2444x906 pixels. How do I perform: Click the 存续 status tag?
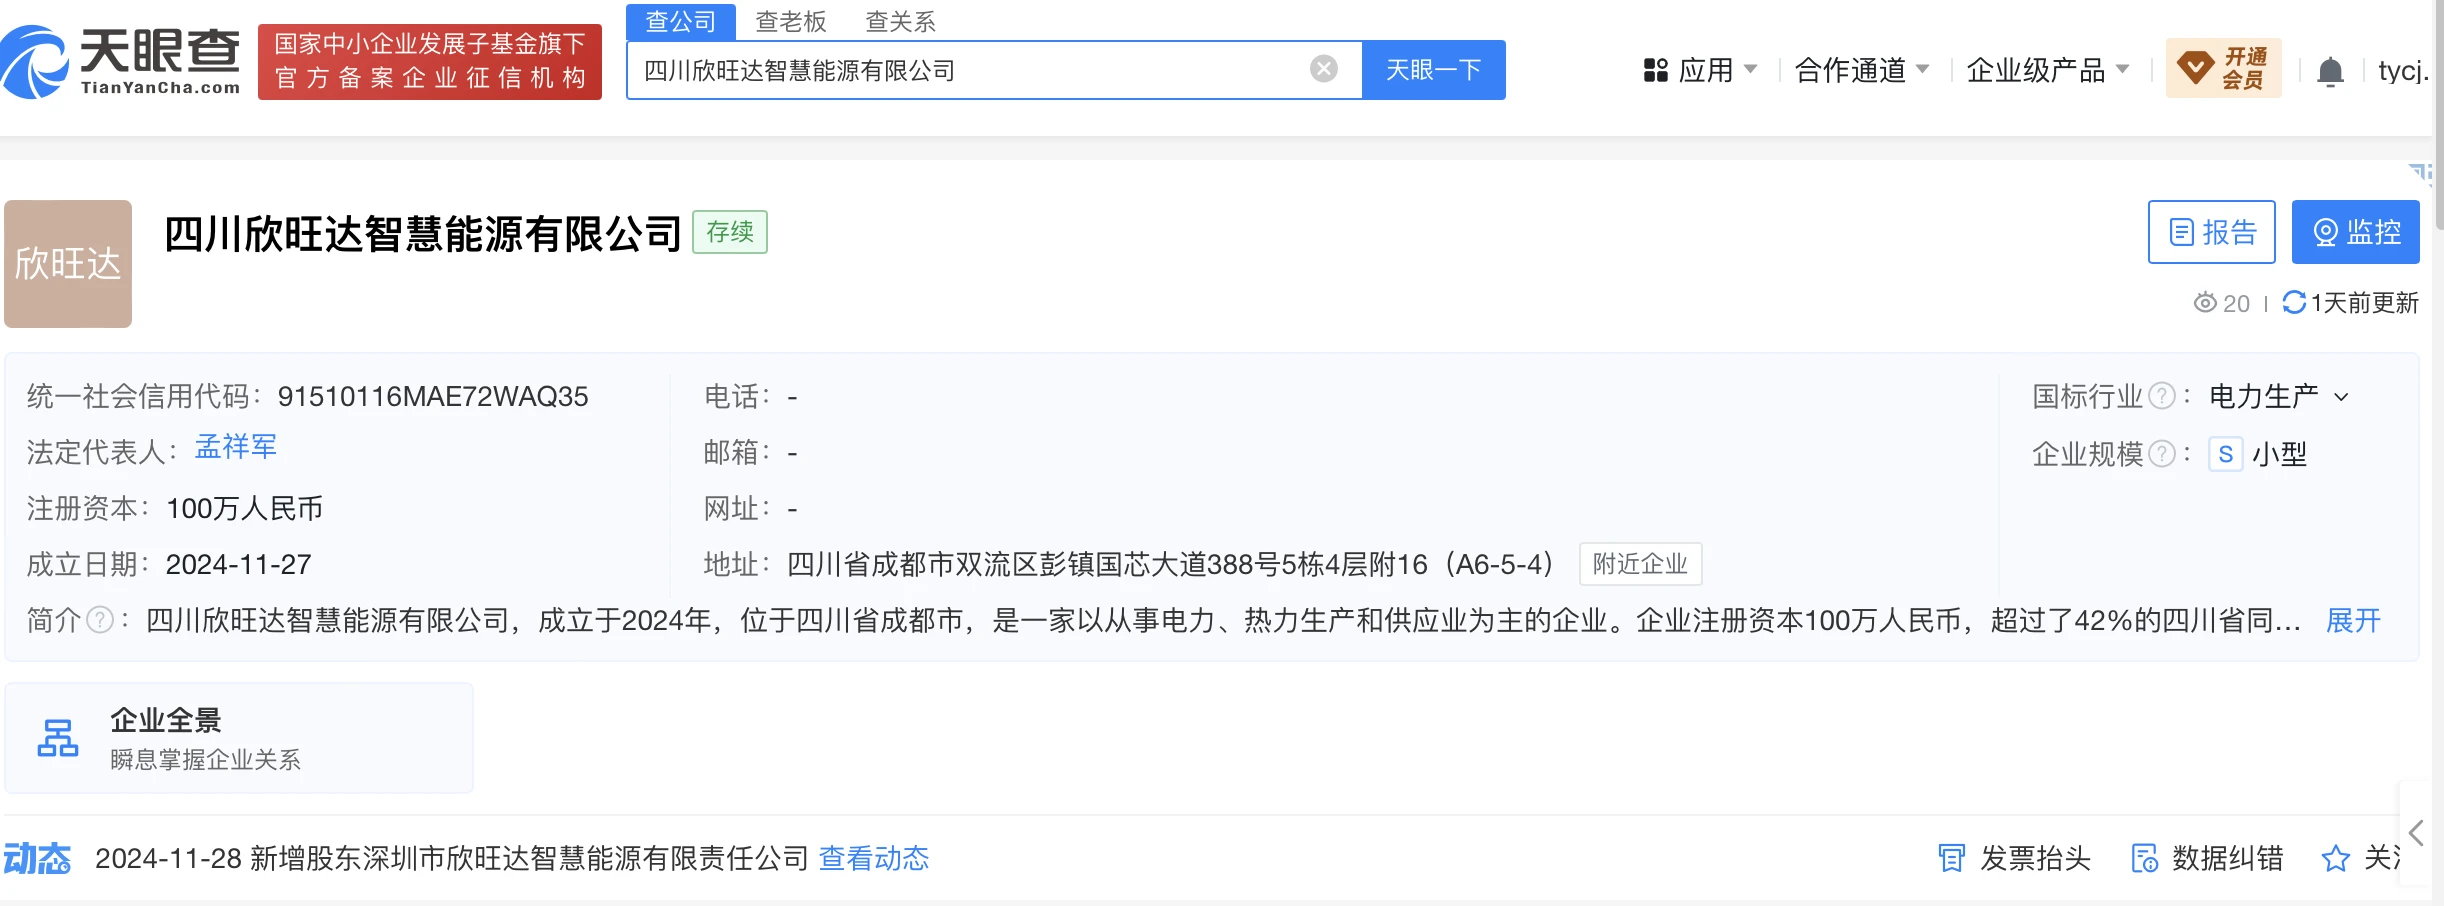point(730,232)
